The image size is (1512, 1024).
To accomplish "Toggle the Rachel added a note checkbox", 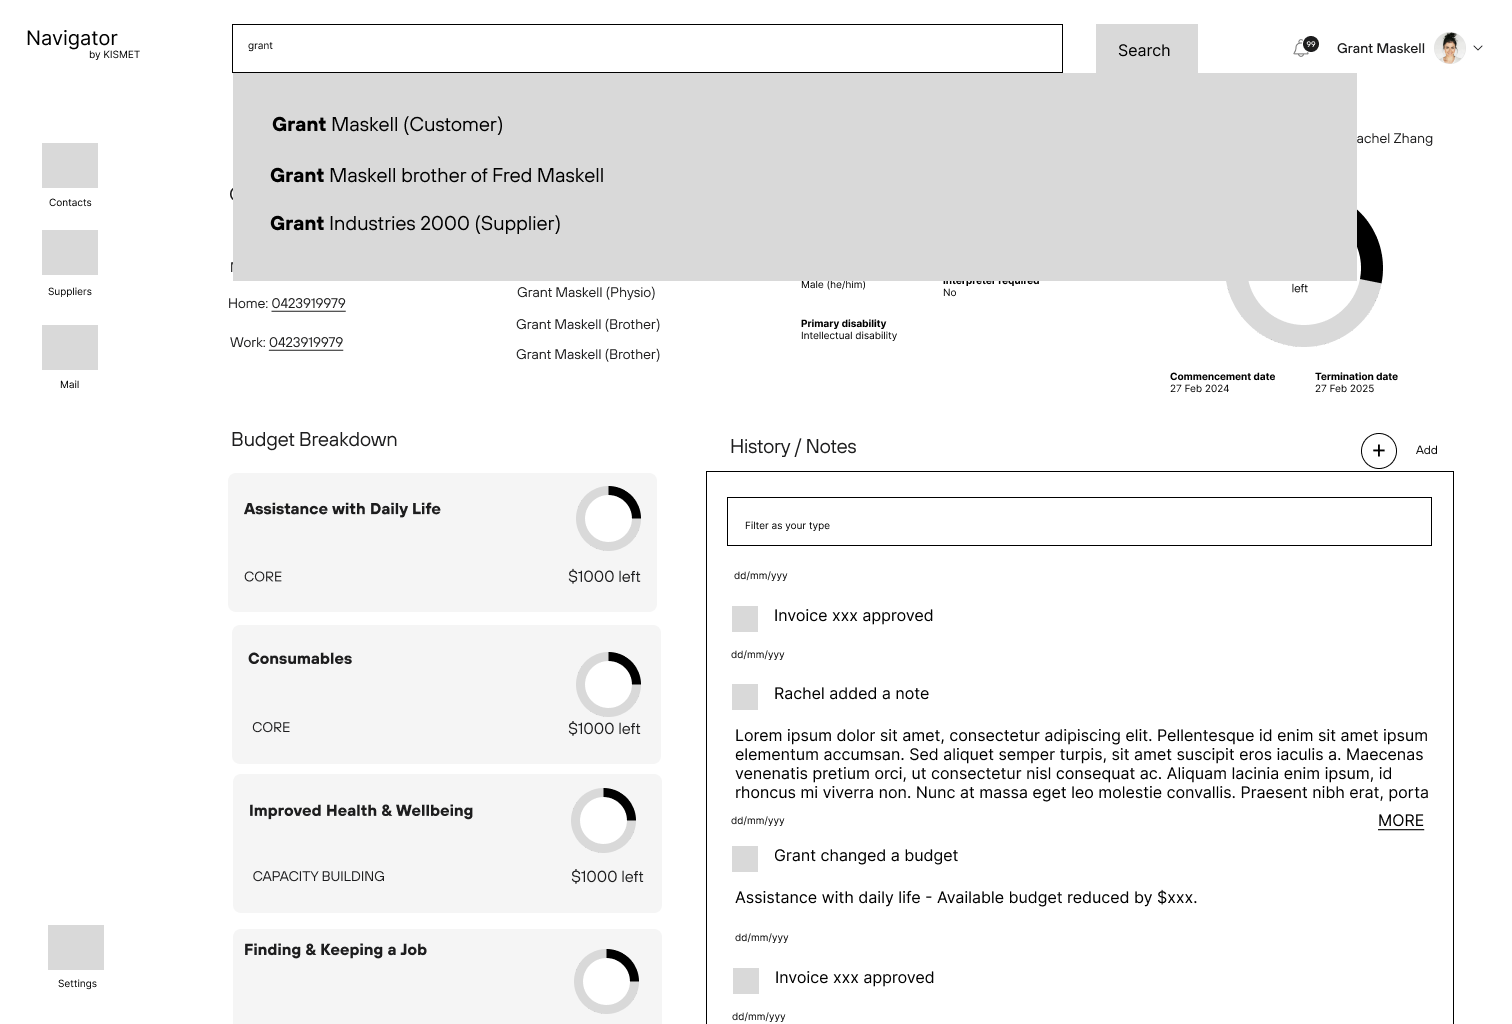I will 745,697.
